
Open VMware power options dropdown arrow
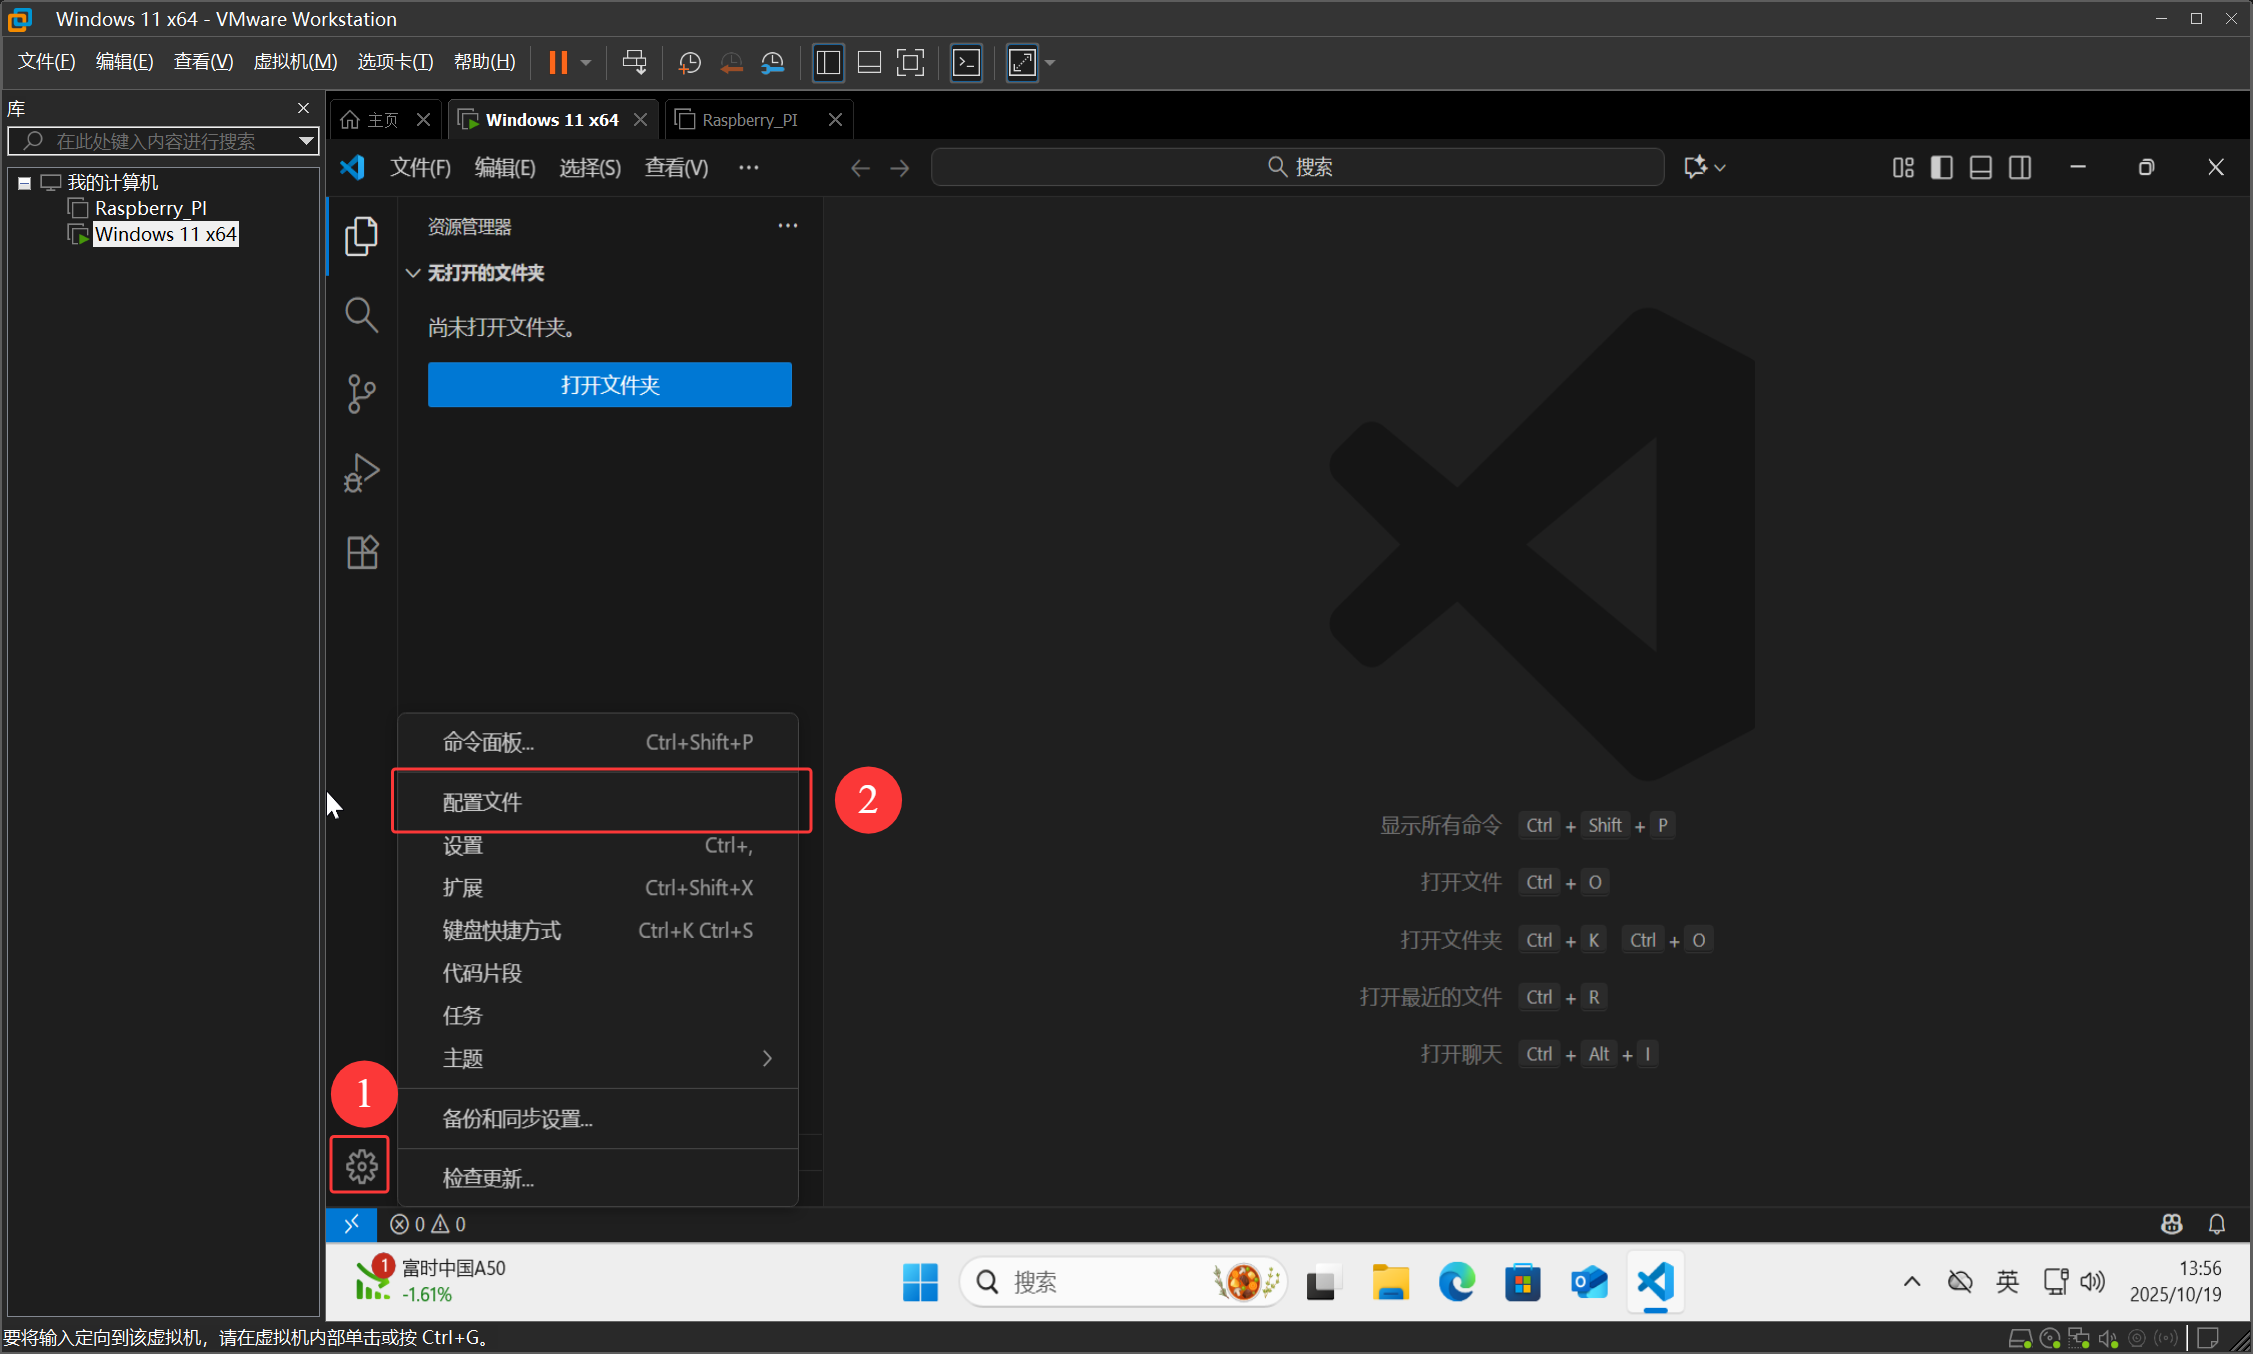[586, 63]
